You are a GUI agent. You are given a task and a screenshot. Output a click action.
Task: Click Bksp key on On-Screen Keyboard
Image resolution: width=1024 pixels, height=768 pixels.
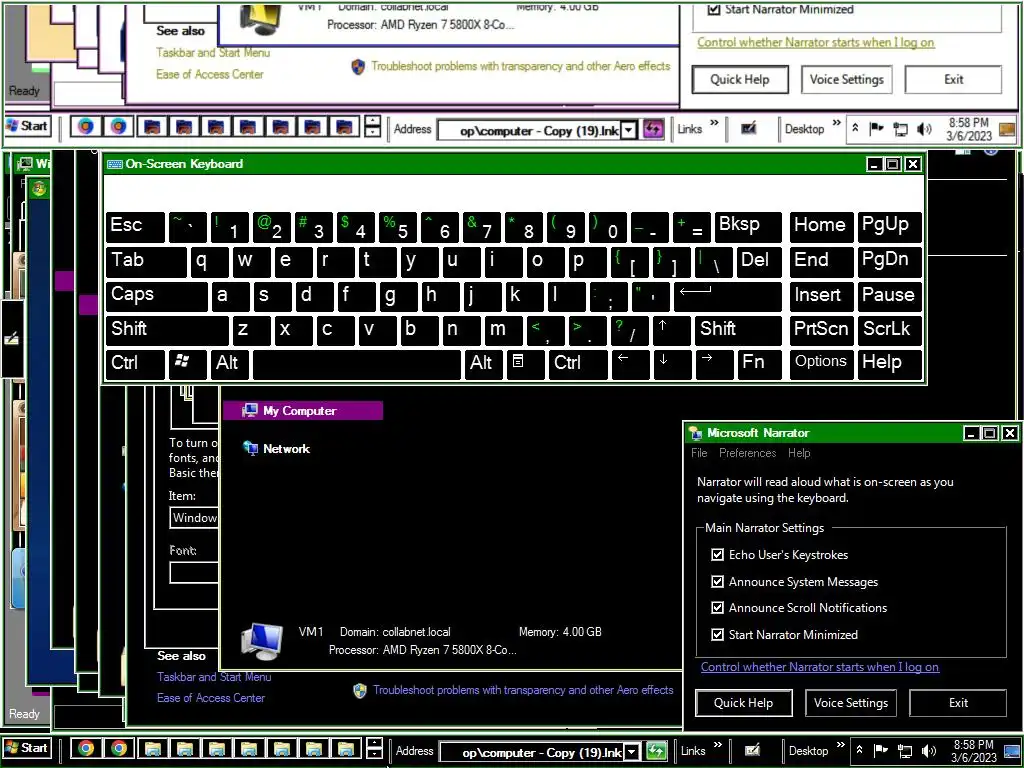point(748,227)
